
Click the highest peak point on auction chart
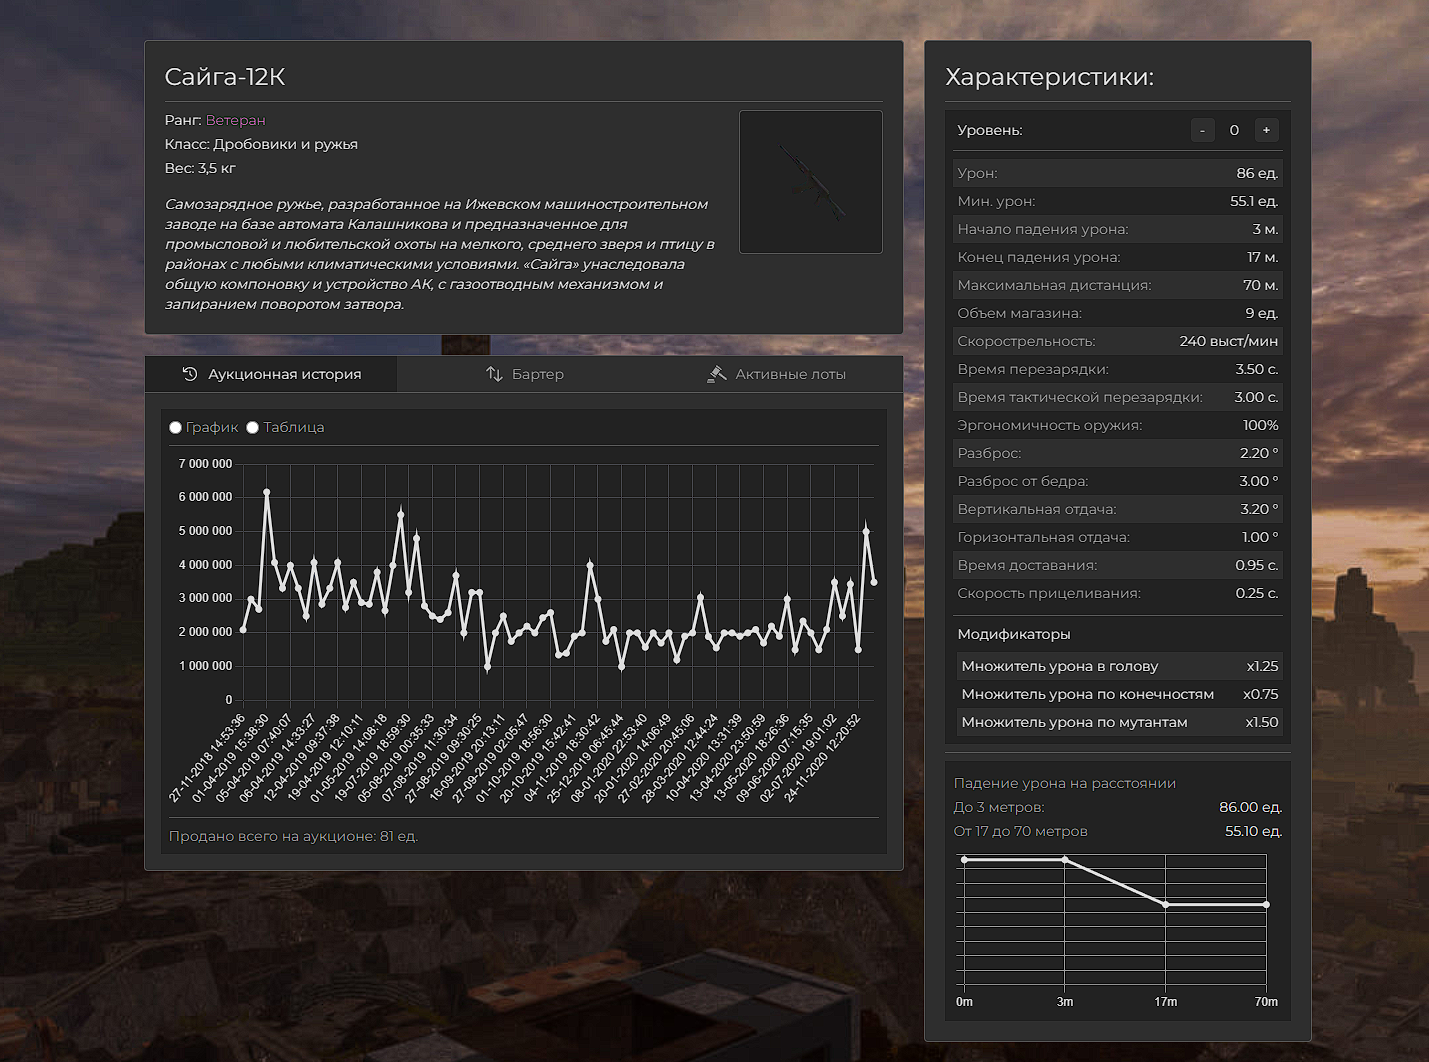pos(267,492)
